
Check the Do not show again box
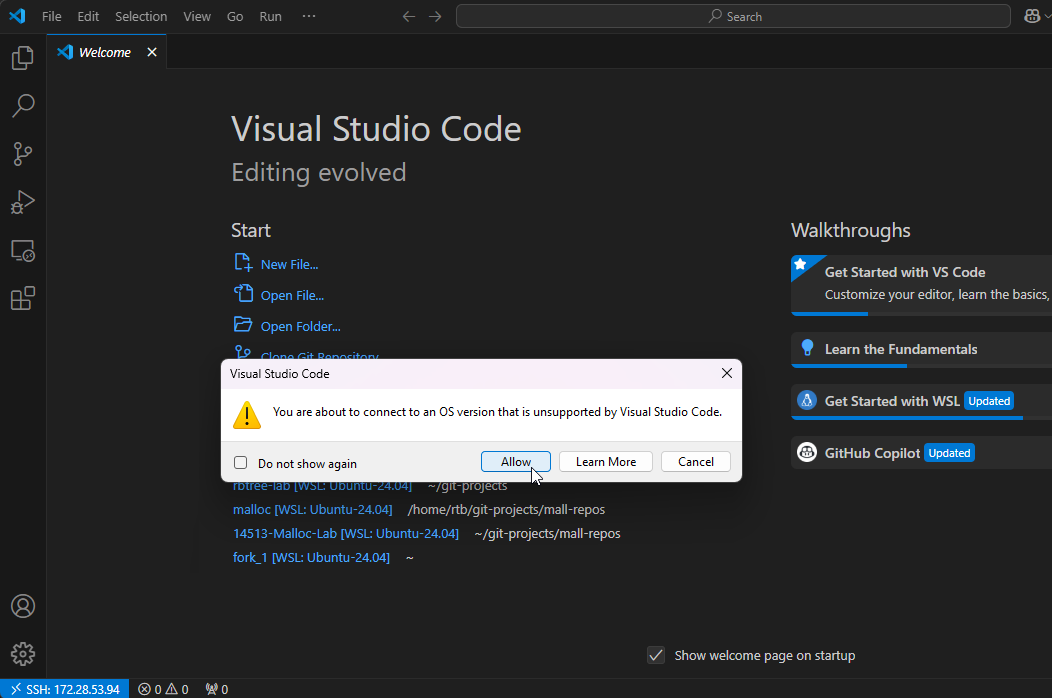pyautogui.click(x=240, y=462)
